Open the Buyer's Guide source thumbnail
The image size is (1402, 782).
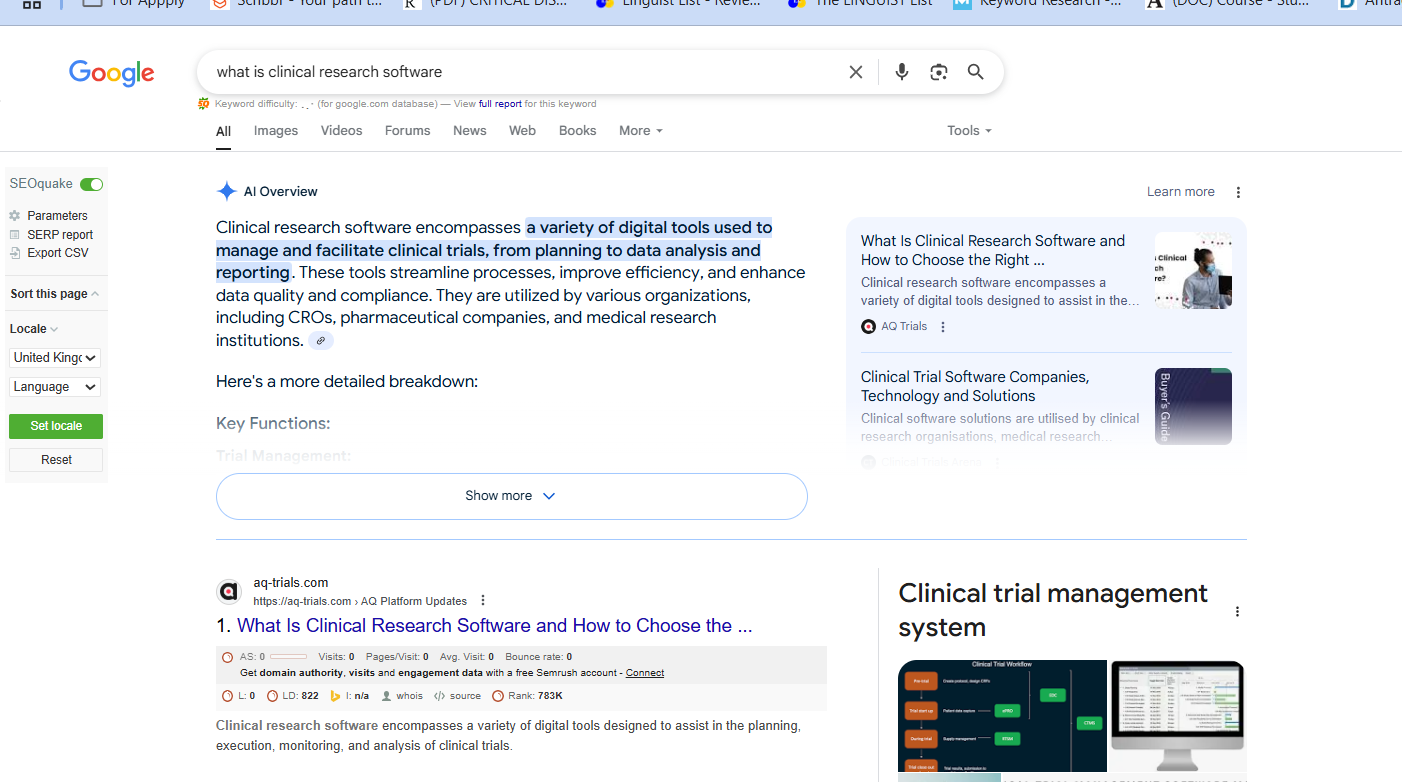point(1193,406)
